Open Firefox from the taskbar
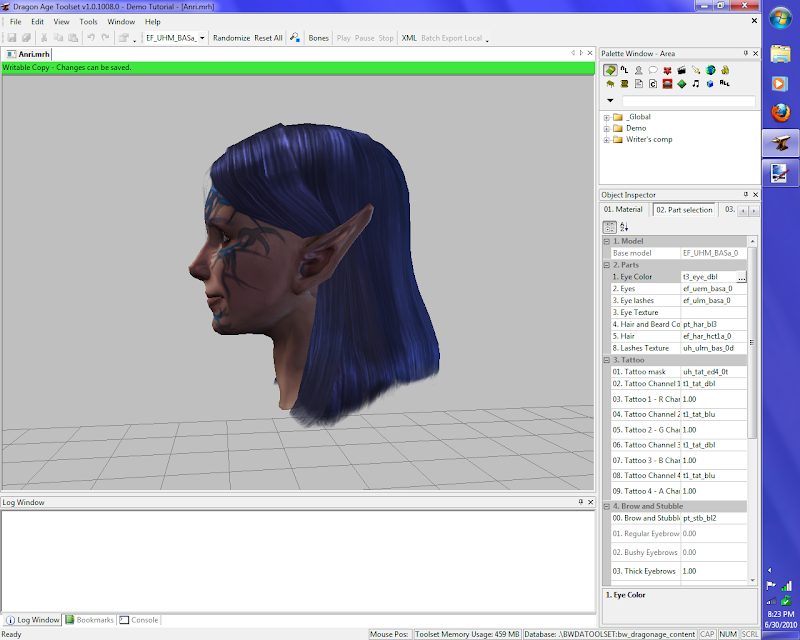 click(780, 114)
